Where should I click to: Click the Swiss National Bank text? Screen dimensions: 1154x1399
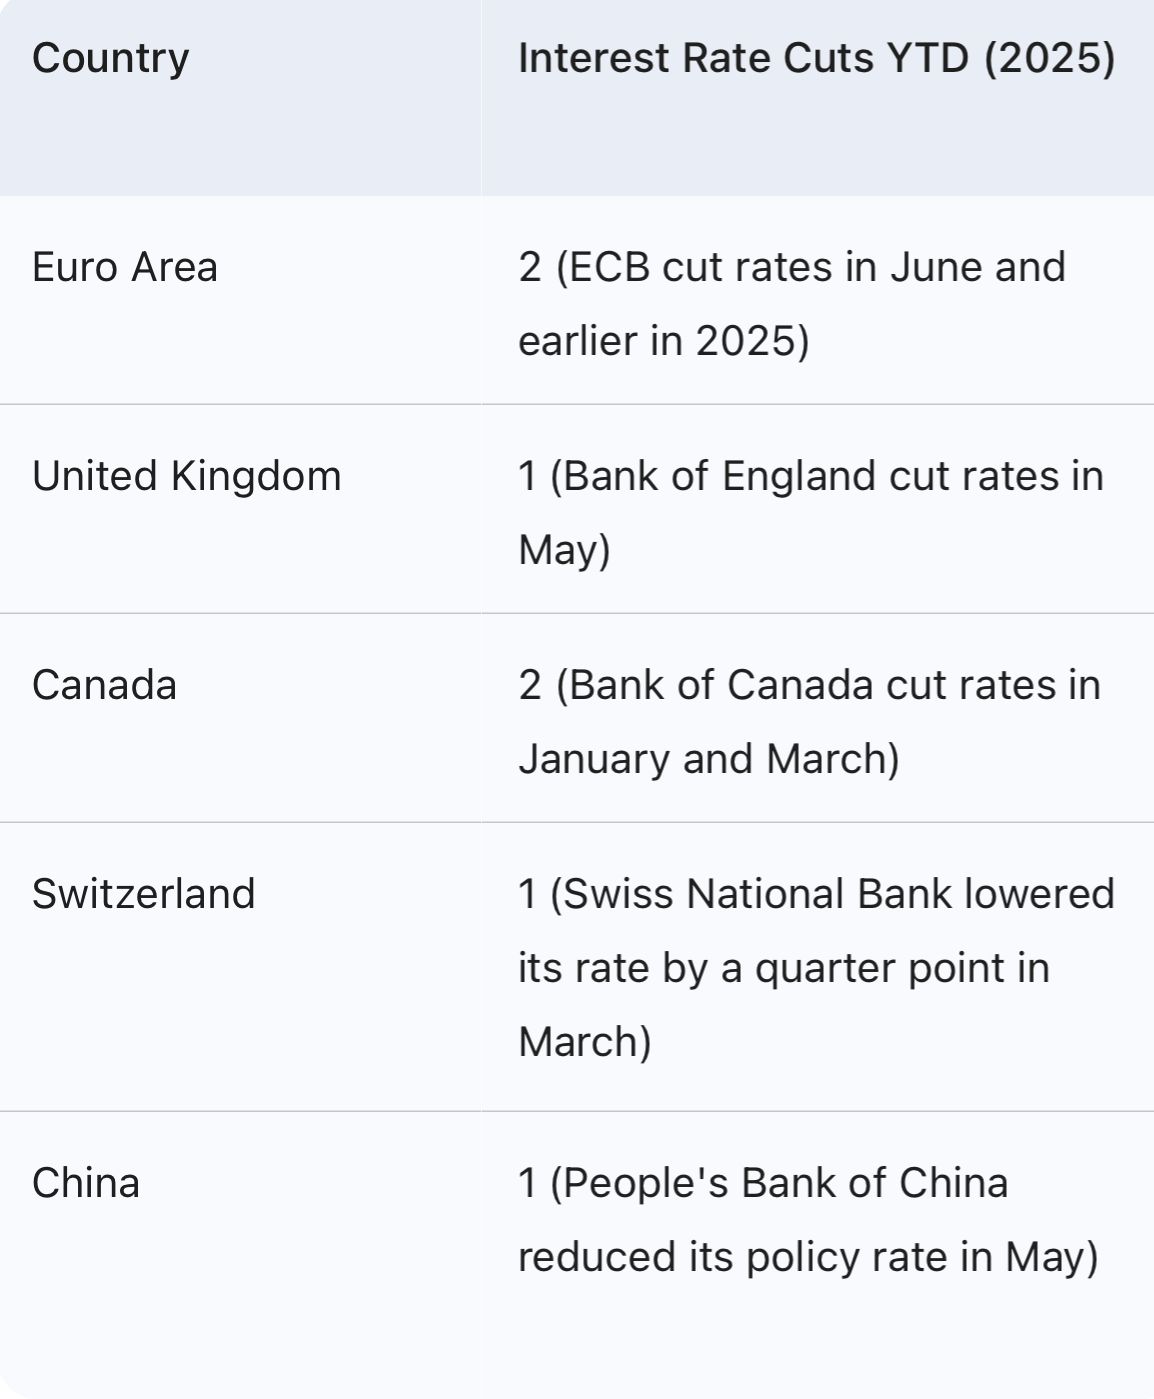(x=757, y=894)
